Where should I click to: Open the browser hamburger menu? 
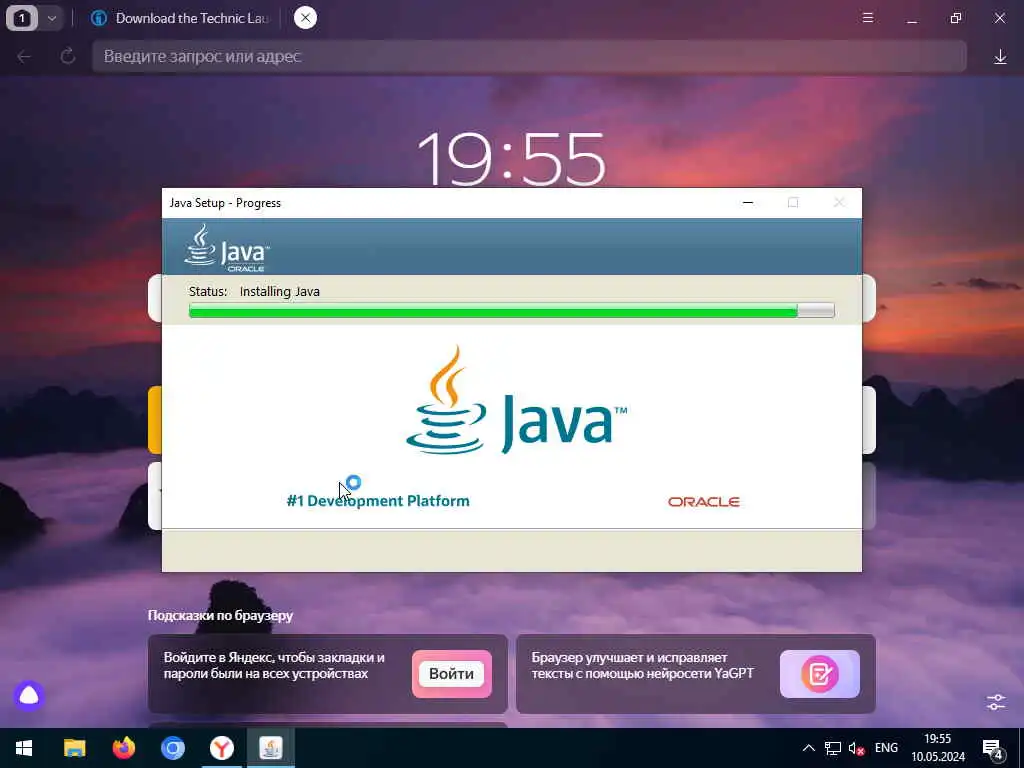click(868, 18)
